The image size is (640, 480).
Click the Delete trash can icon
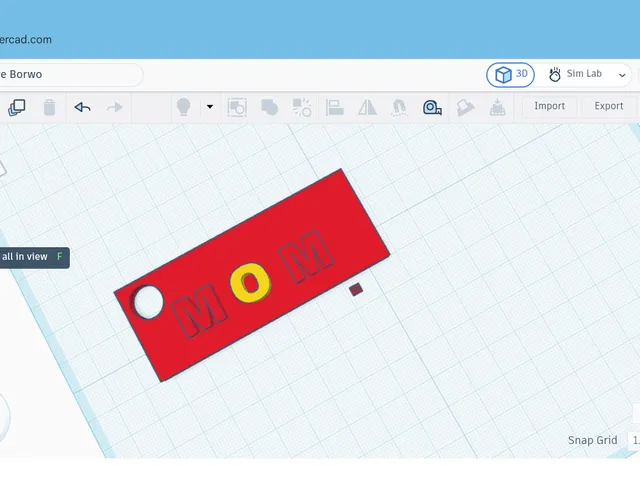49,108
